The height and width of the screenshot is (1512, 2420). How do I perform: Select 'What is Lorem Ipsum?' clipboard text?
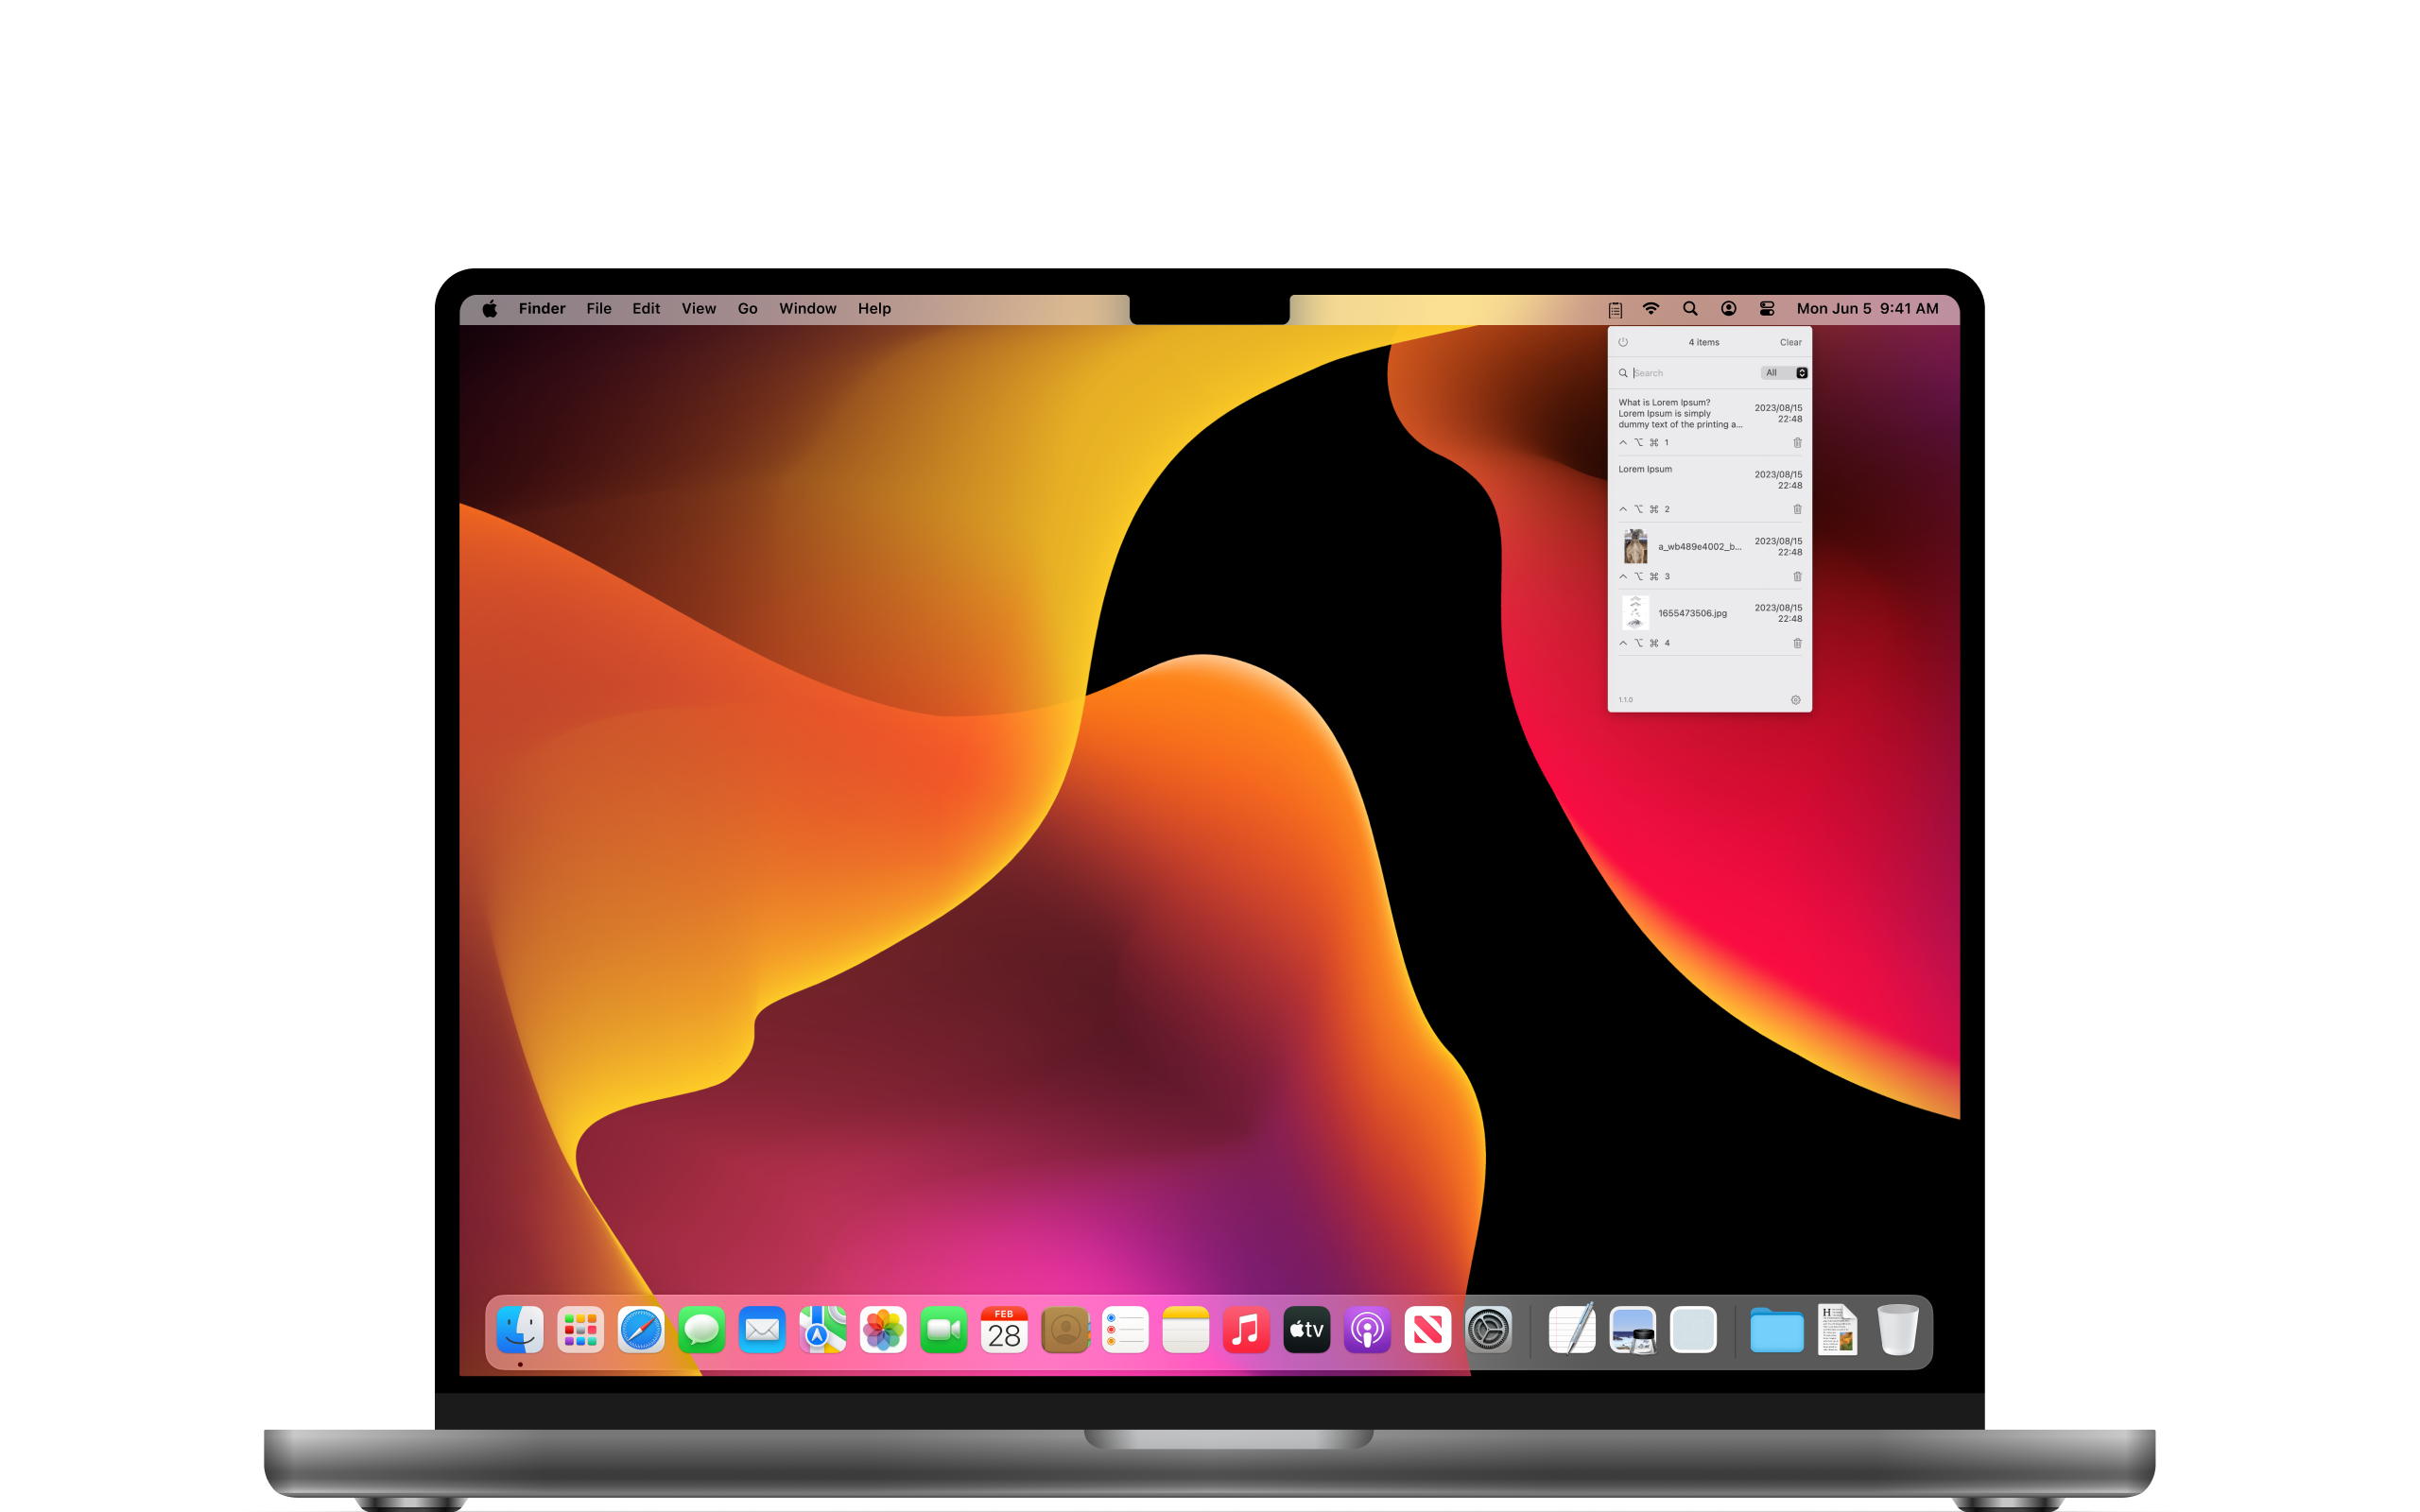point(1680,413)
